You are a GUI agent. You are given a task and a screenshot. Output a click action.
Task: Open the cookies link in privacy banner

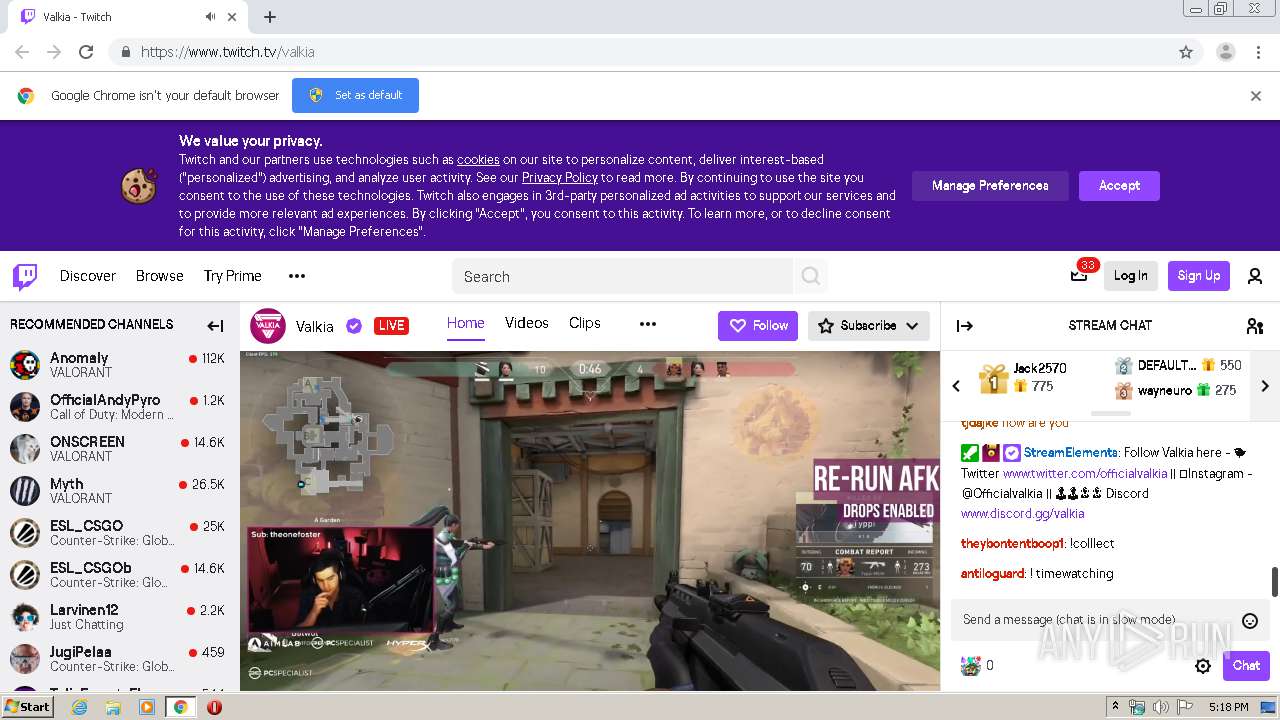478,160
